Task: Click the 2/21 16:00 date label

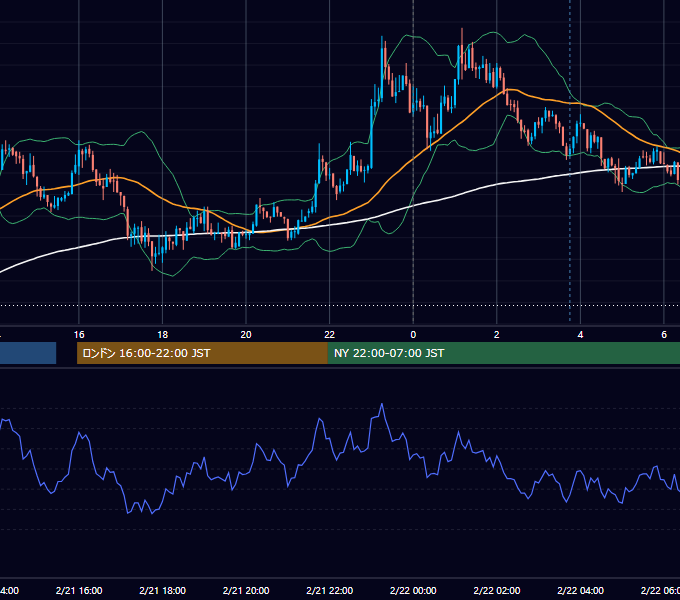Action: tap(79, 590)
